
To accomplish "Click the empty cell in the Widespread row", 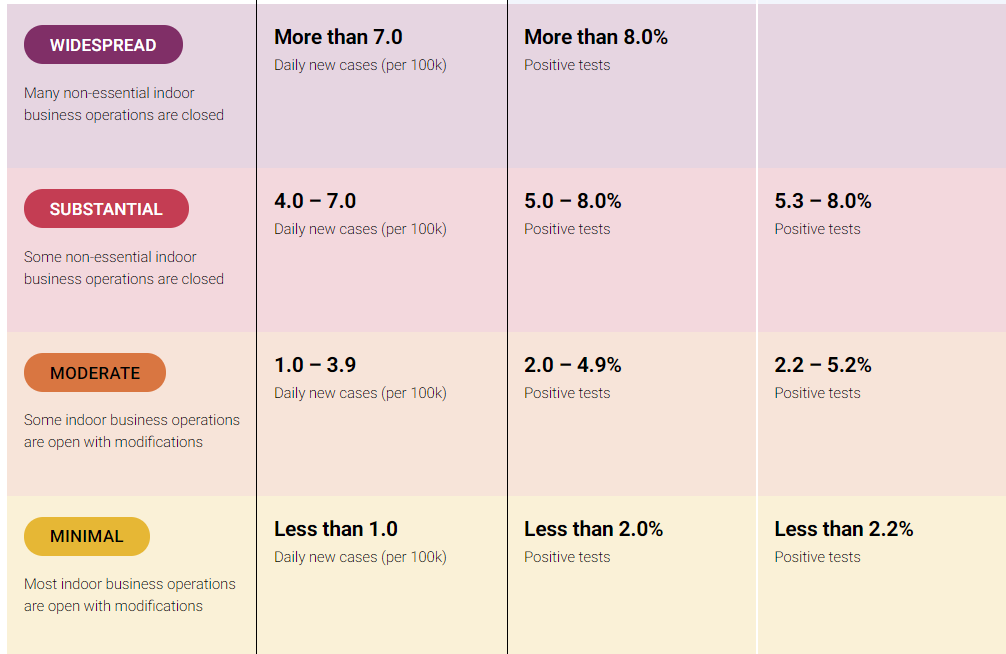I will 881,85.
